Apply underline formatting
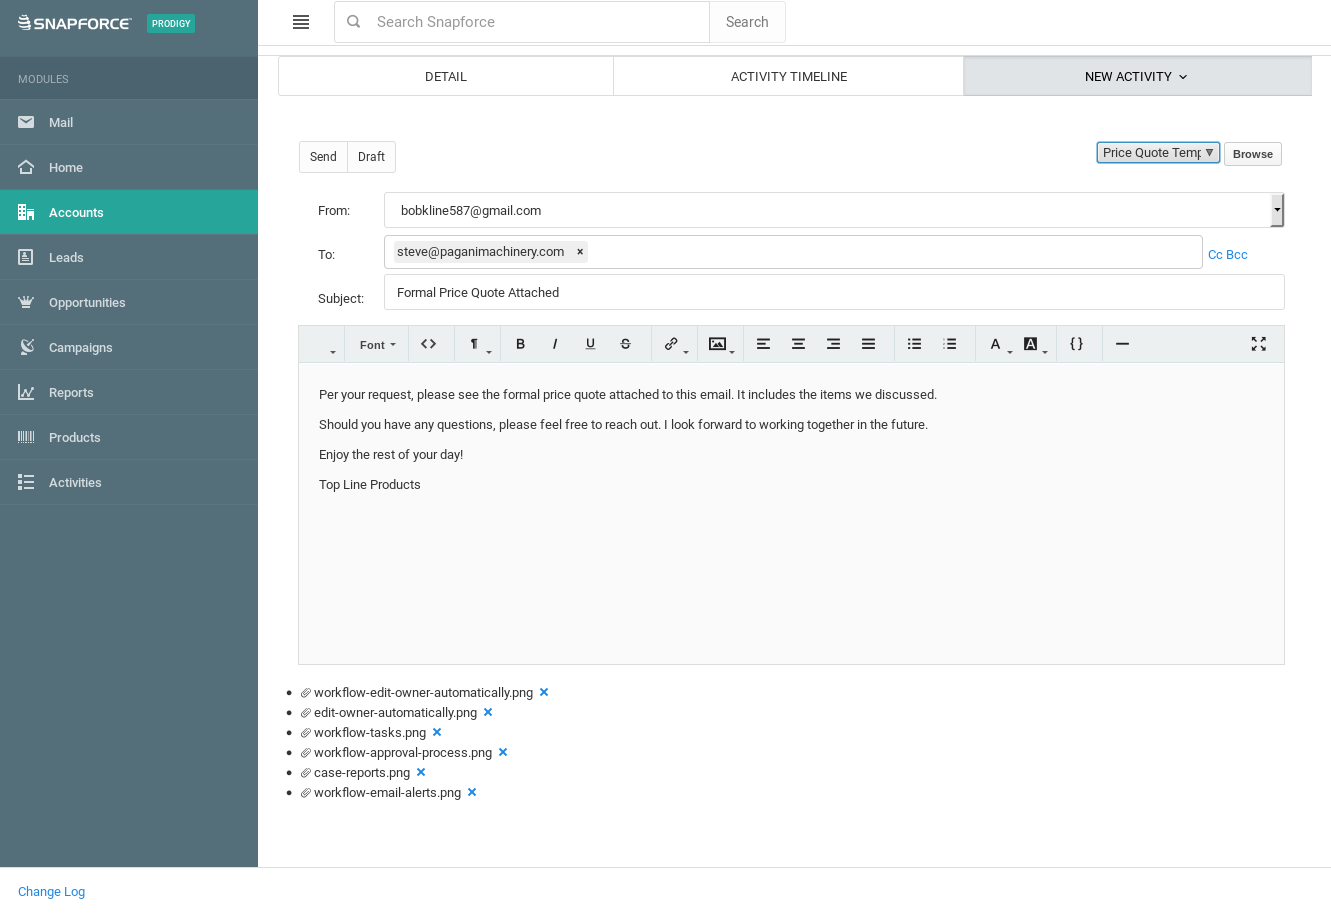The height and width of the screenshot is (915, 1331). pos(590,344)
